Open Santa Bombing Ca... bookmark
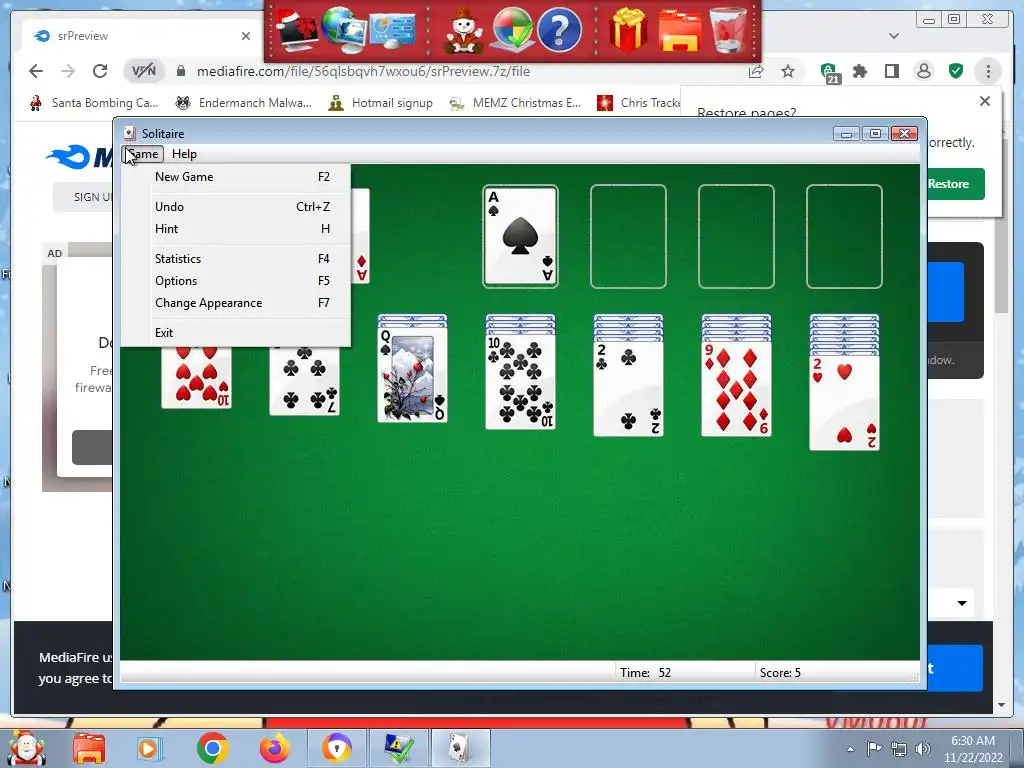Screen dimensions: 1024x768 pos(95,103)
